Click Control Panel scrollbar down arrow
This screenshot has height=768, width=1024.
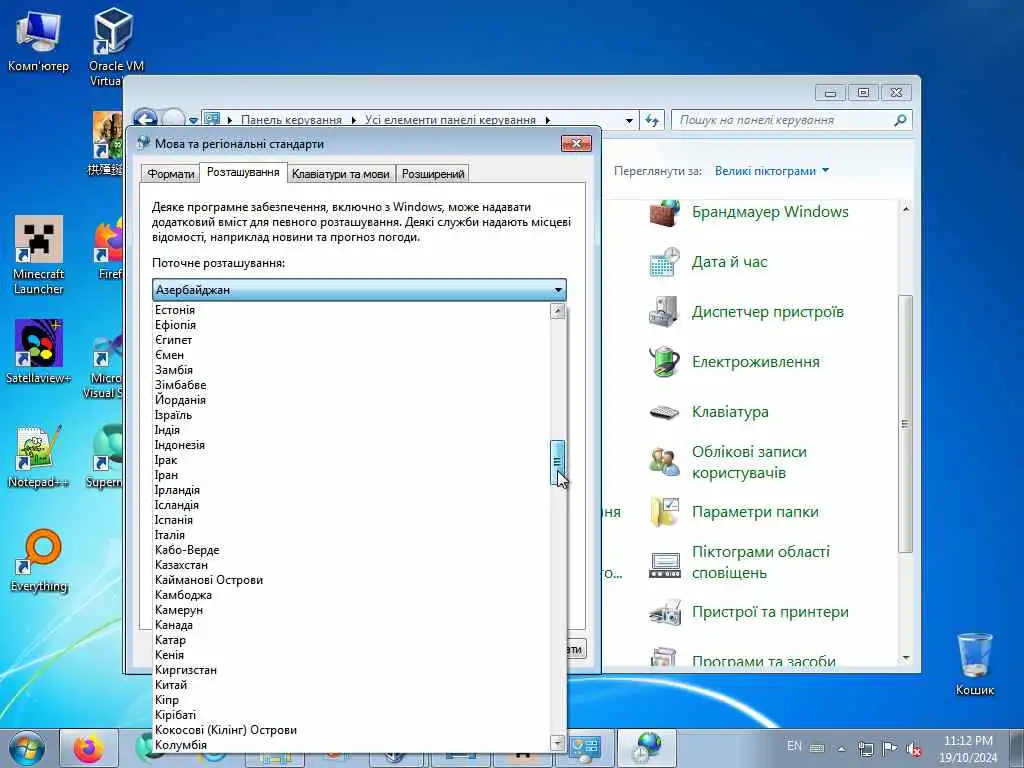pyautogui.click(x=905, y=658)
